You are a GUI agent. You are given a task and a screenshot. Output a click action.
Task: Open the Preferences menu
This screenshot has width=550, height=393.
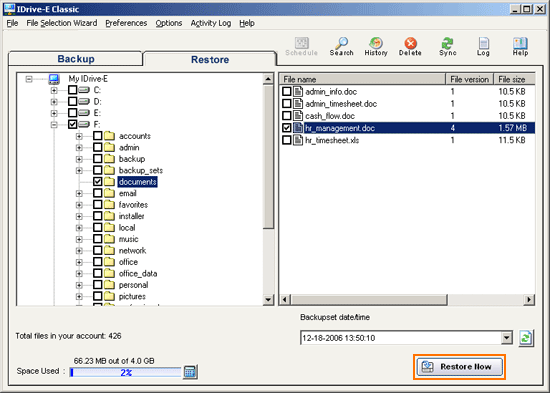click(x=126, y=23)
